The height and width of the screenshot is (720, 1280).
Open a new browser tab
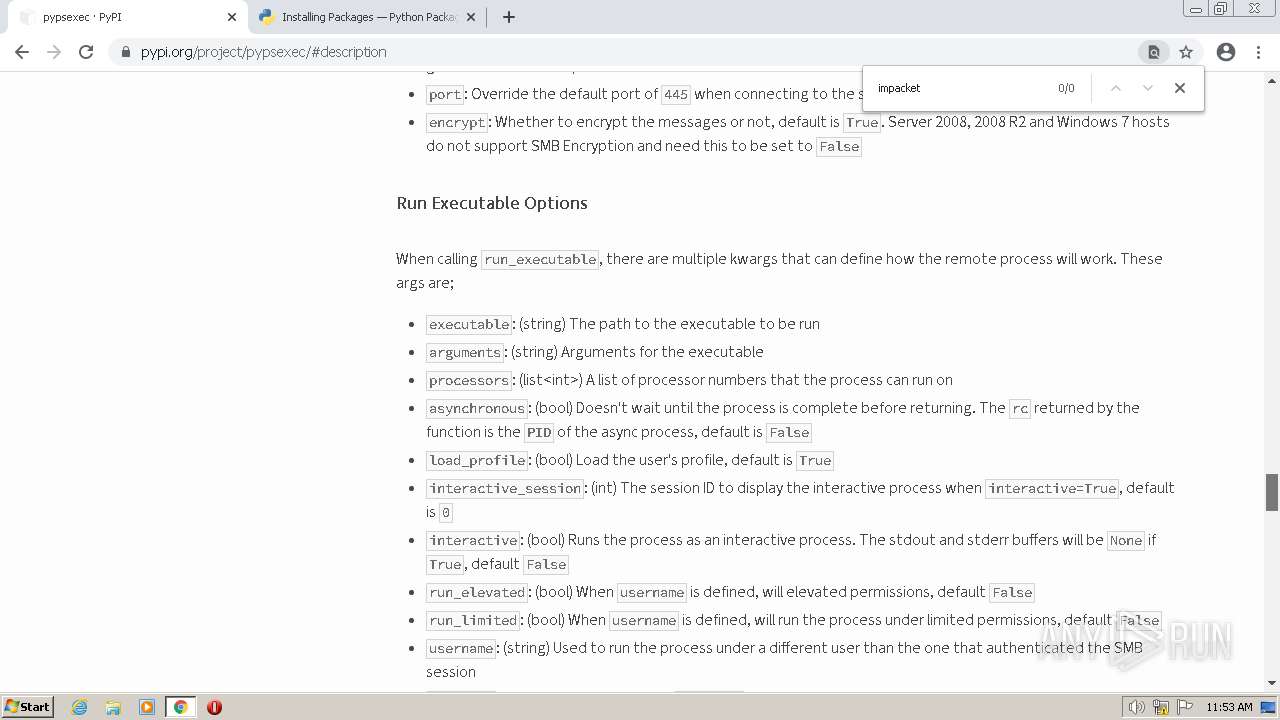(509, 17)
